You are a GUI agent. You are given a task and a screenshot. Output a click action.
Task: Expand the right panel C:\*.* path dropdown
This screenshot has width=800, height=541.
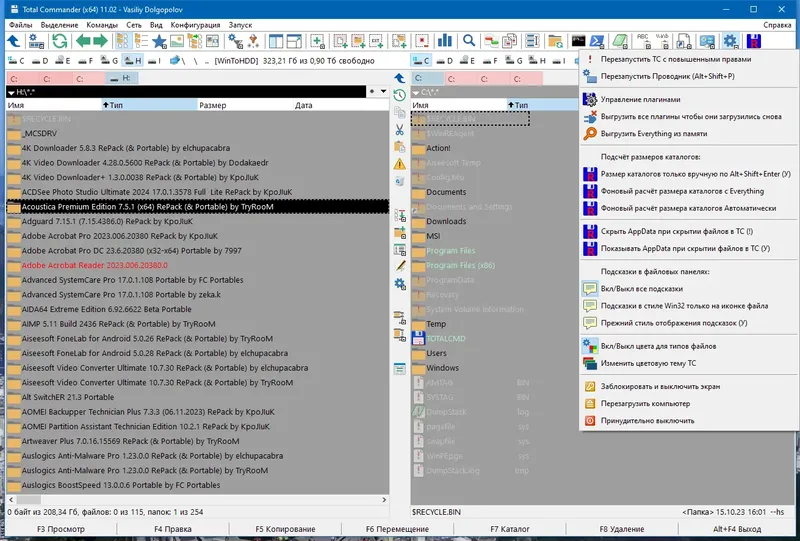point(415,92)
